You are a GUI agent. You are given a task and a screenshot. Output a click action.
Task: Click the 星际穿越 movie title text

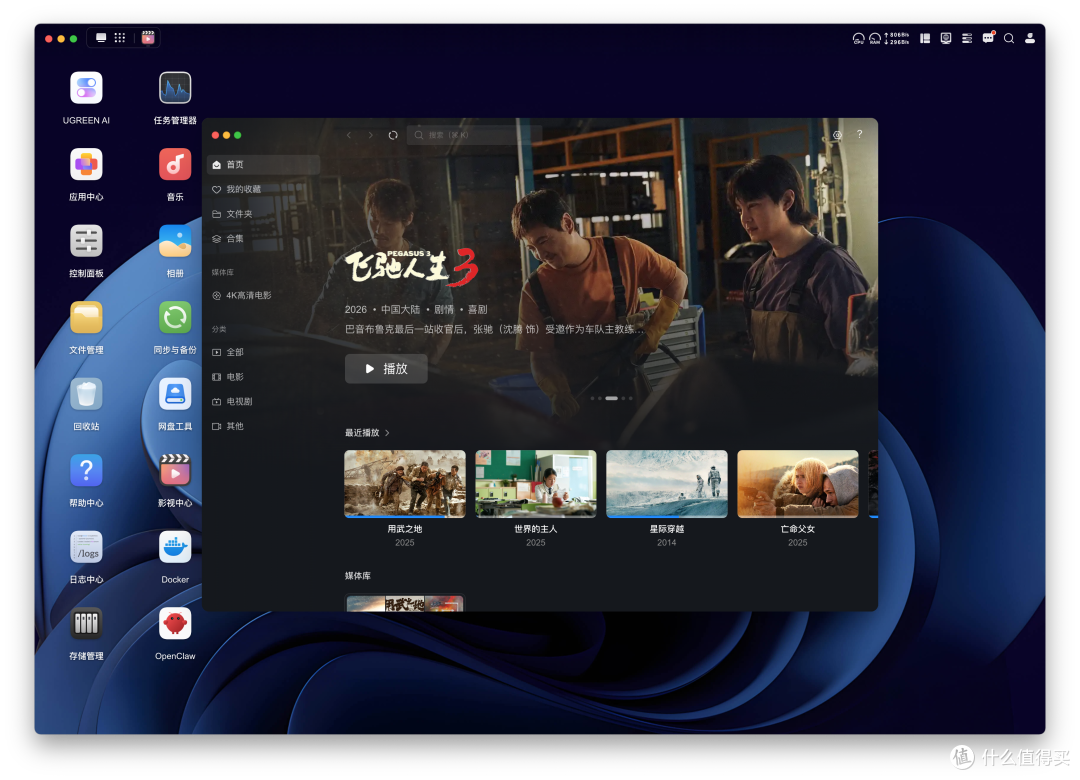point(667,529)
